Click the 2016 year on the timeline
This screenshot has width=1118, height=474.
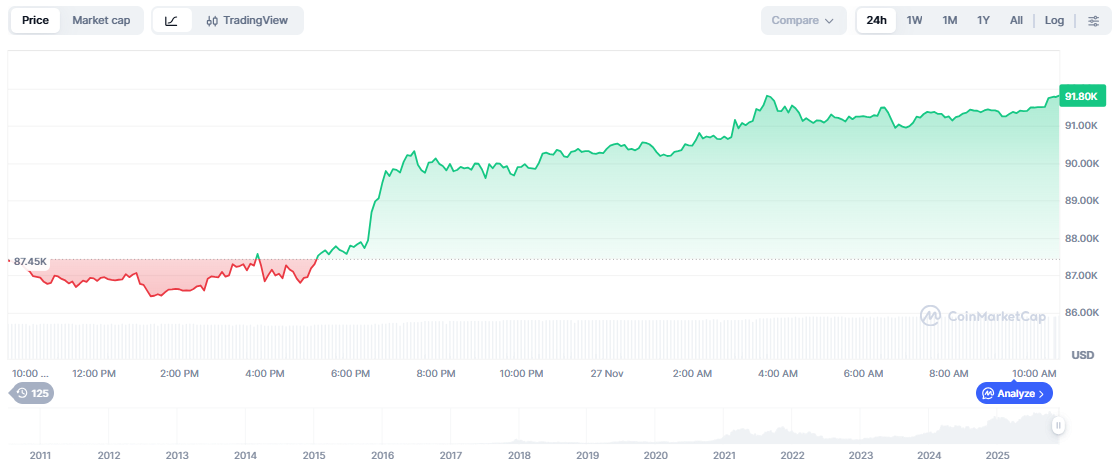[x=382, y=455]
